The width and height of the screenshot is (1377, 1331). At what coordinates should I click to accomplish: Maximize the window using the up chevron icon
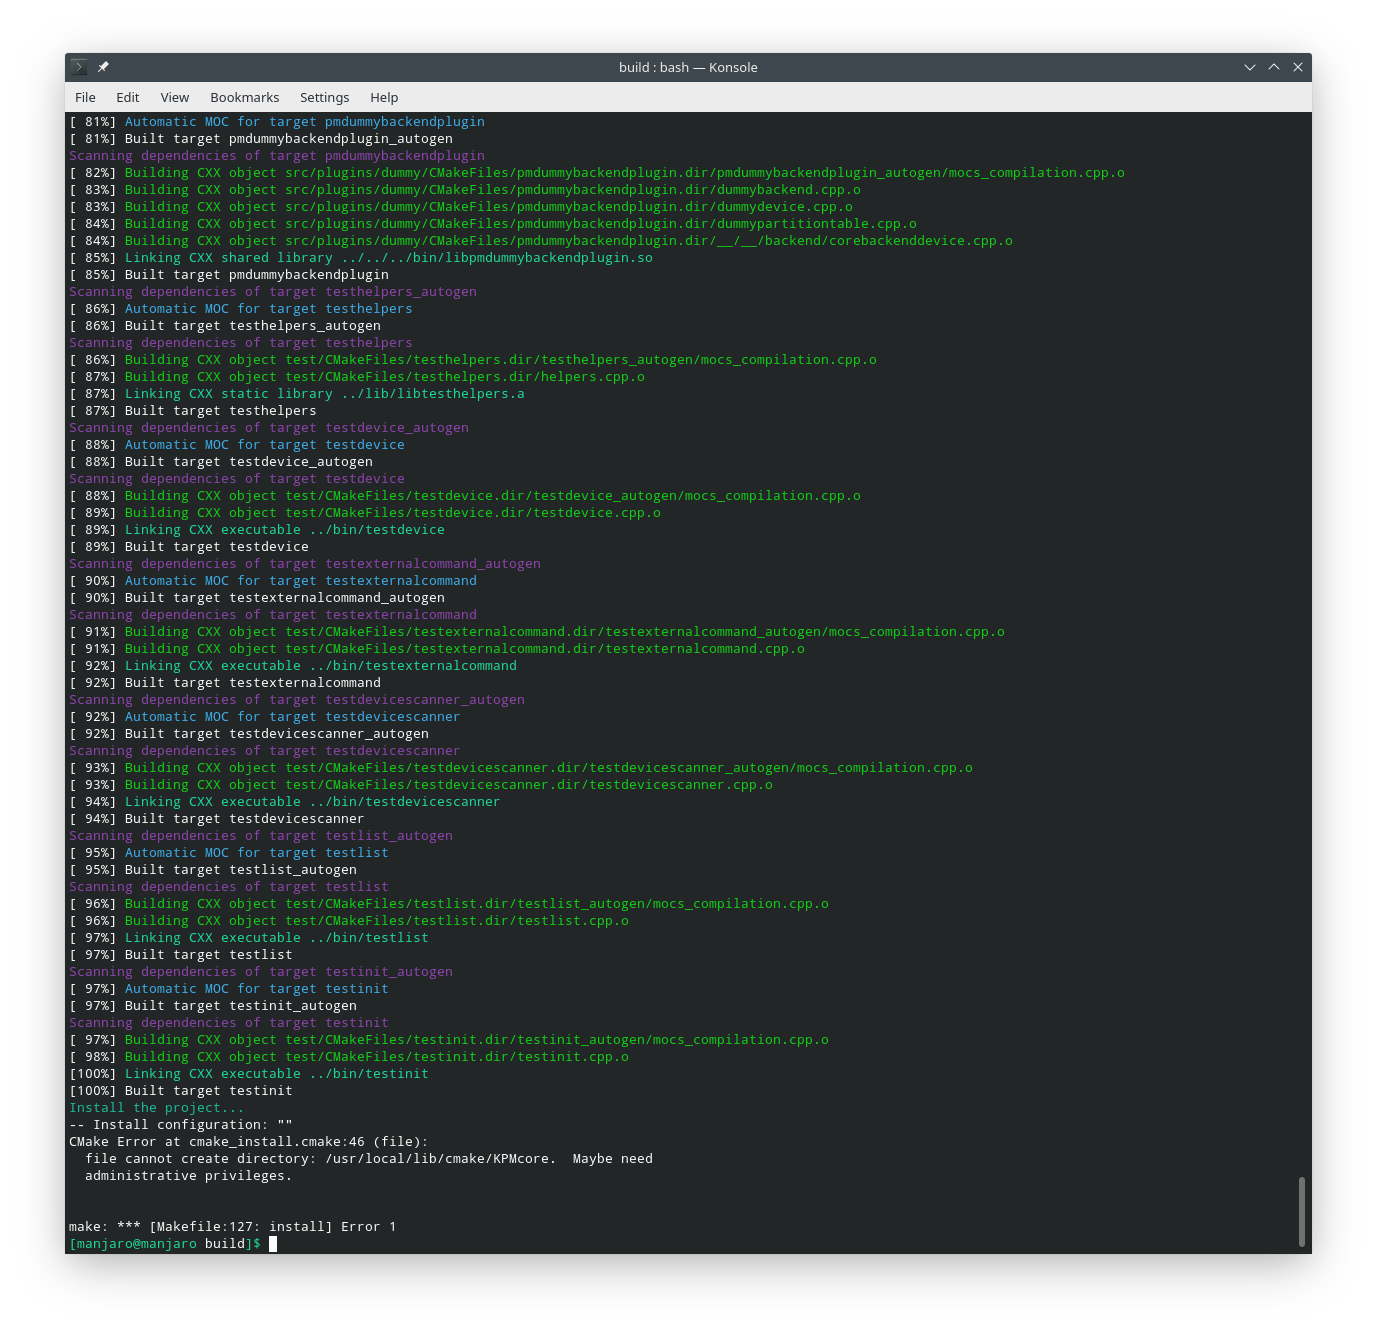pyautogui.click(x=1274, y=67)
